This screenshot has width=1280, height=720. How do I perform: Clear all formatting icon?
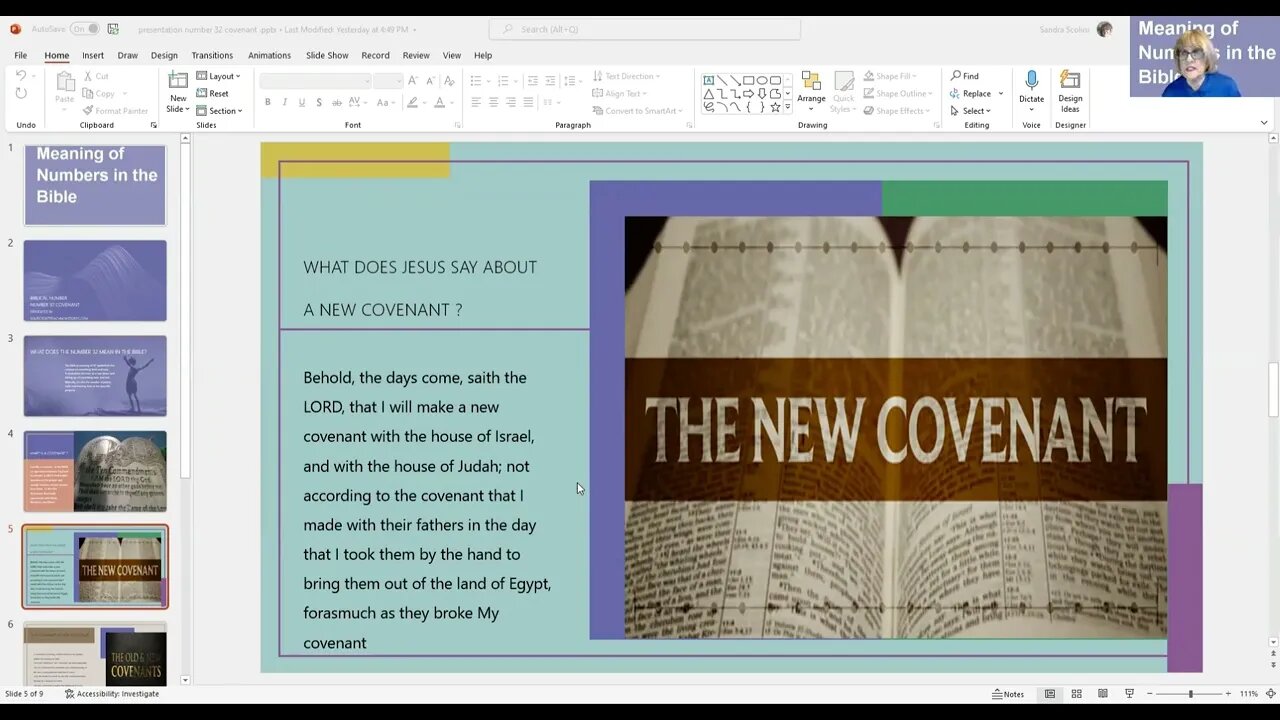coord(449,80)
